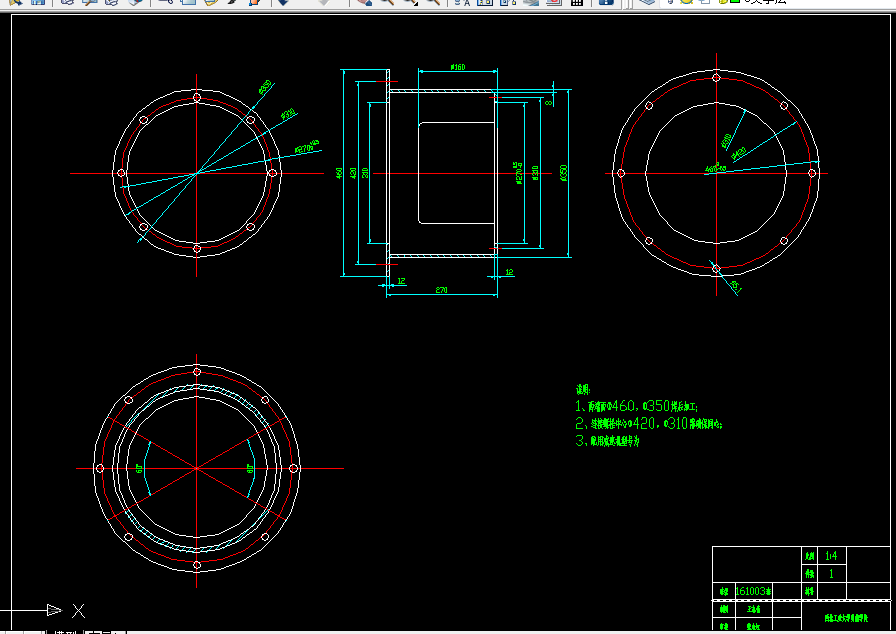Click note line 1 mentioning ø460, ø350
Viewport: 896px width, 634px height.
click(x=636, y=406)
